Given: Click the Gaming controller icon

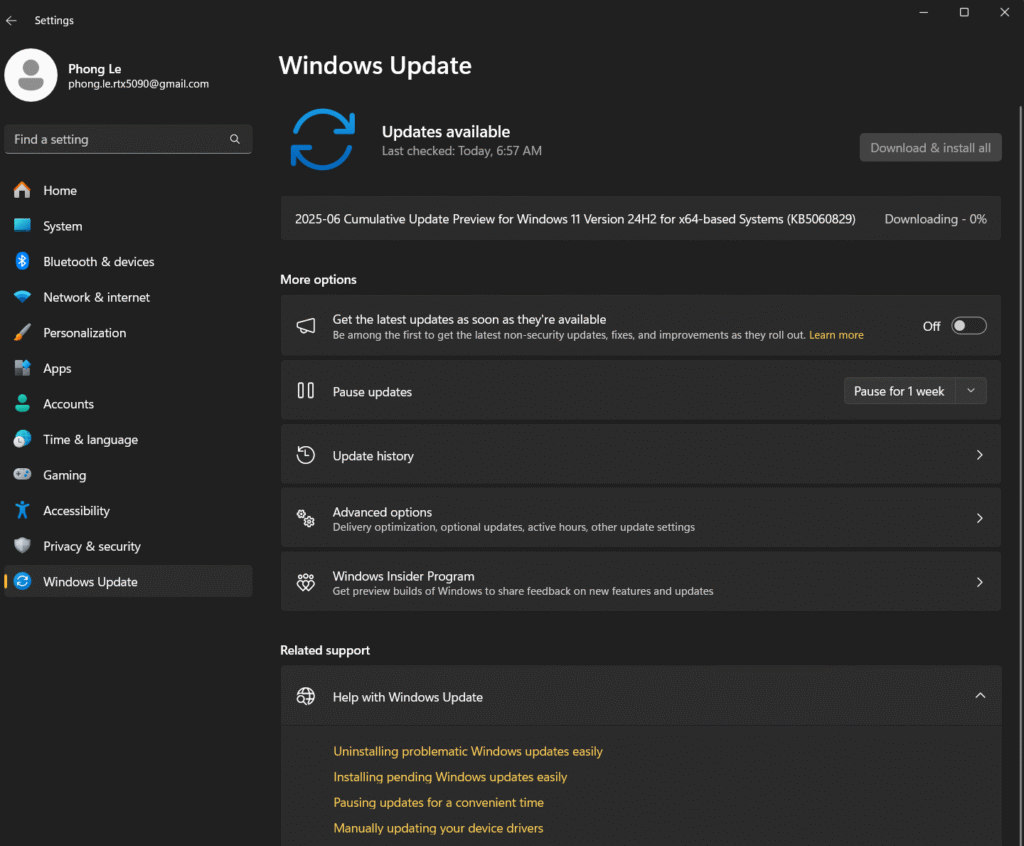Looking at the screenshot, I should click(22, 474).
